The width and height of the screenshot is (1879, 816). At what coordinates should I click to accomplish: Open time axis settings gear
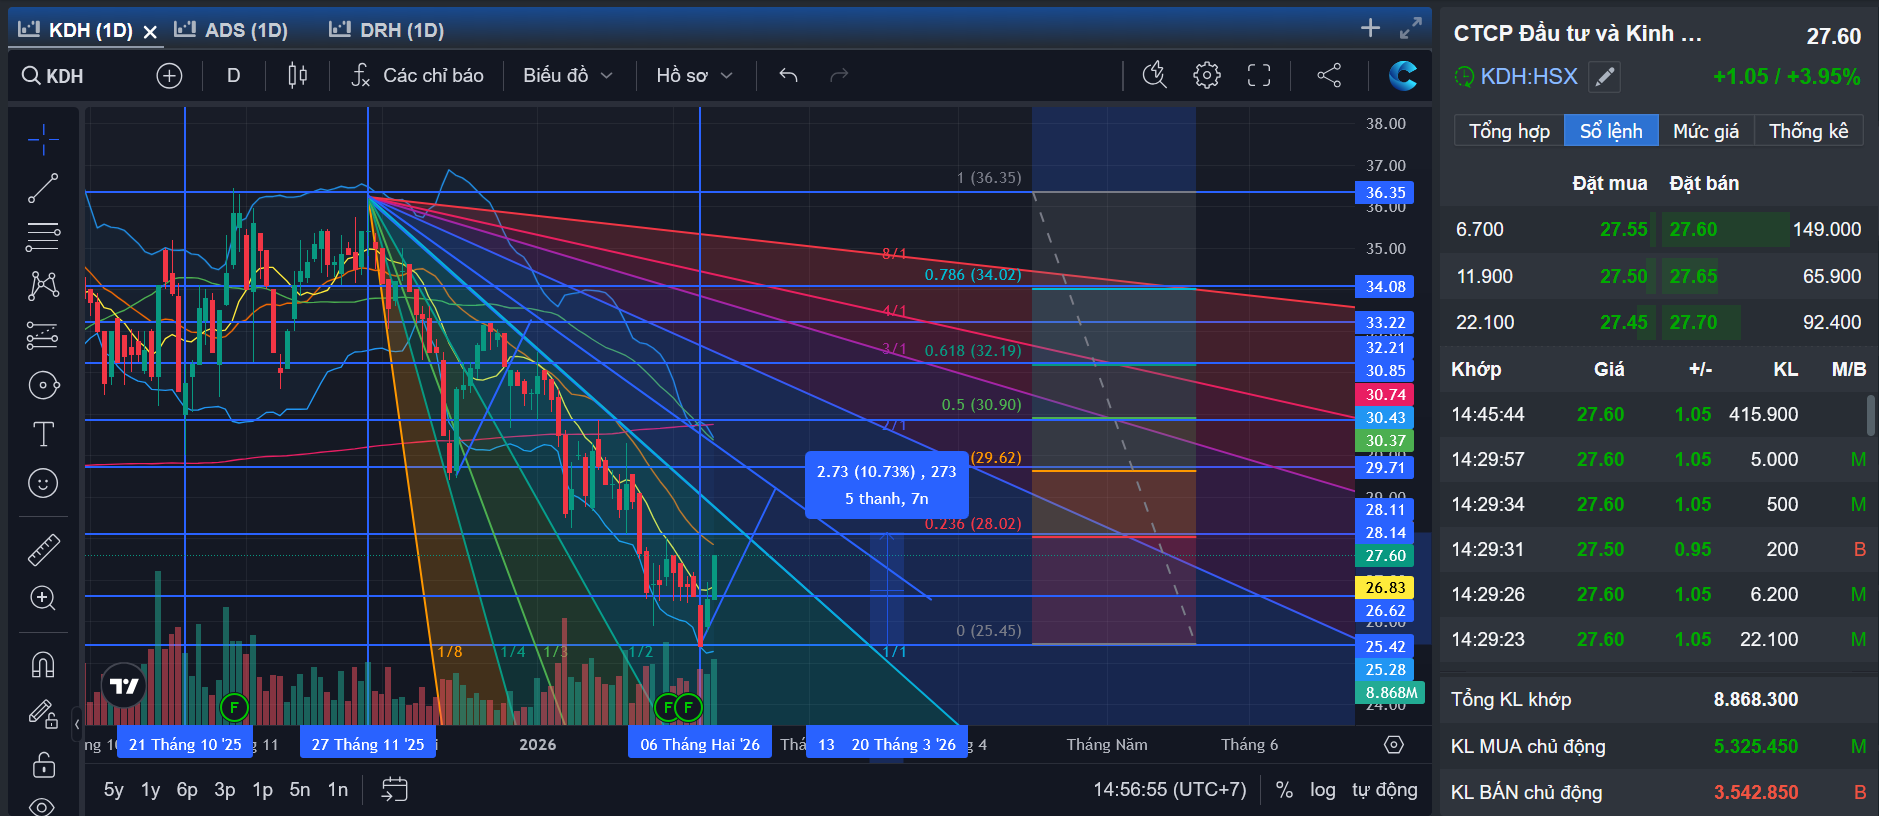tap(1394, 745)
